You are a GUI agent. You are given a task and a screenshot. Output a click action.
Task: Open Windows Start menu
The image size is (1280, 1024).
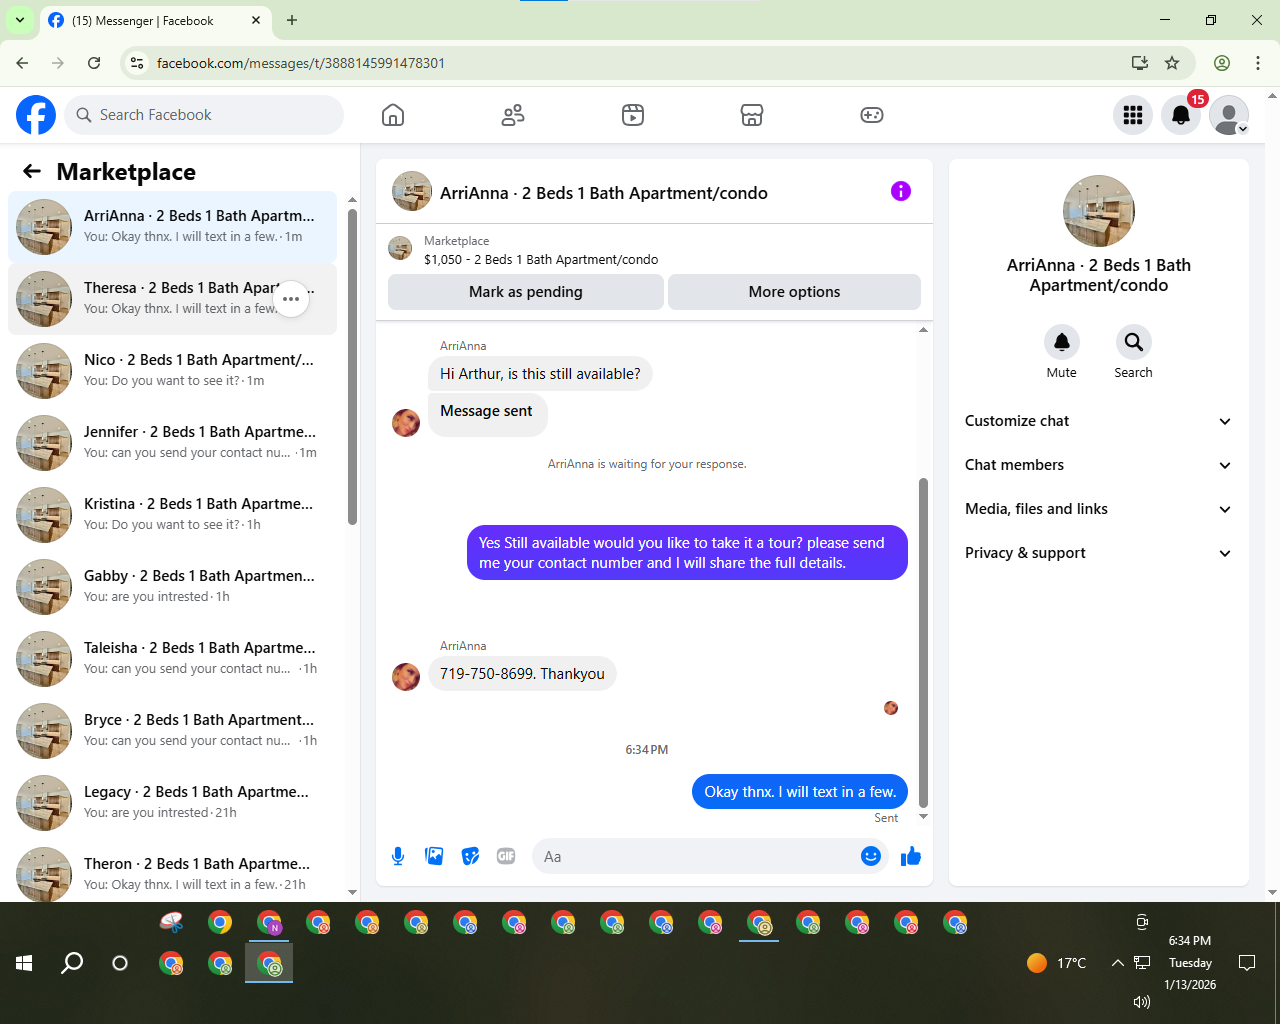point(24,963)
